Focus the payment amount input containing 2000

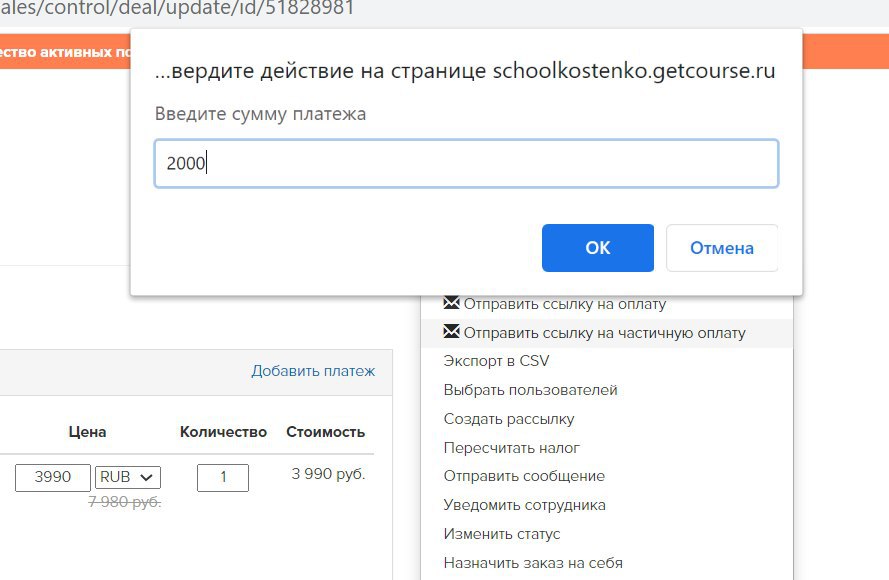[466, 163]
